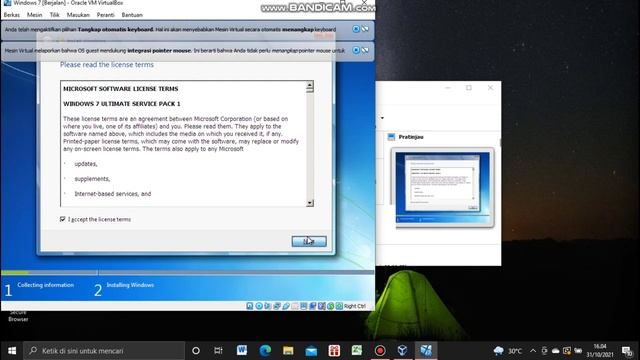
Task: Open the Mail app from the taskbar
Action: (311, 350)
